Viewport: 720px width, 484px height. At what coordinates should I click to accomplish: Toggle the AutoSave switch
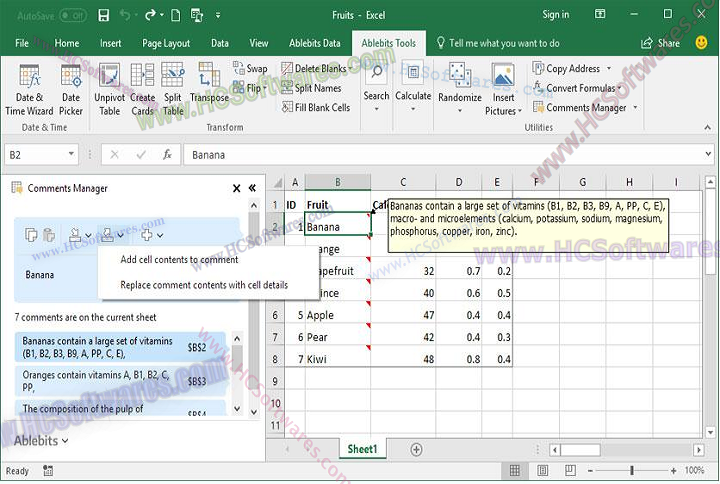pos(73,16)
